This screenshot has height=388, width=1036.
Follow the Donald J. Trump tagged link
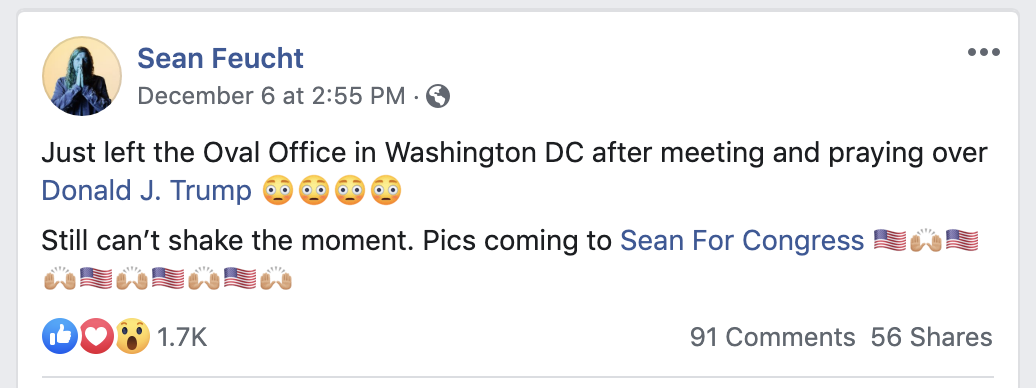point(146,191)
